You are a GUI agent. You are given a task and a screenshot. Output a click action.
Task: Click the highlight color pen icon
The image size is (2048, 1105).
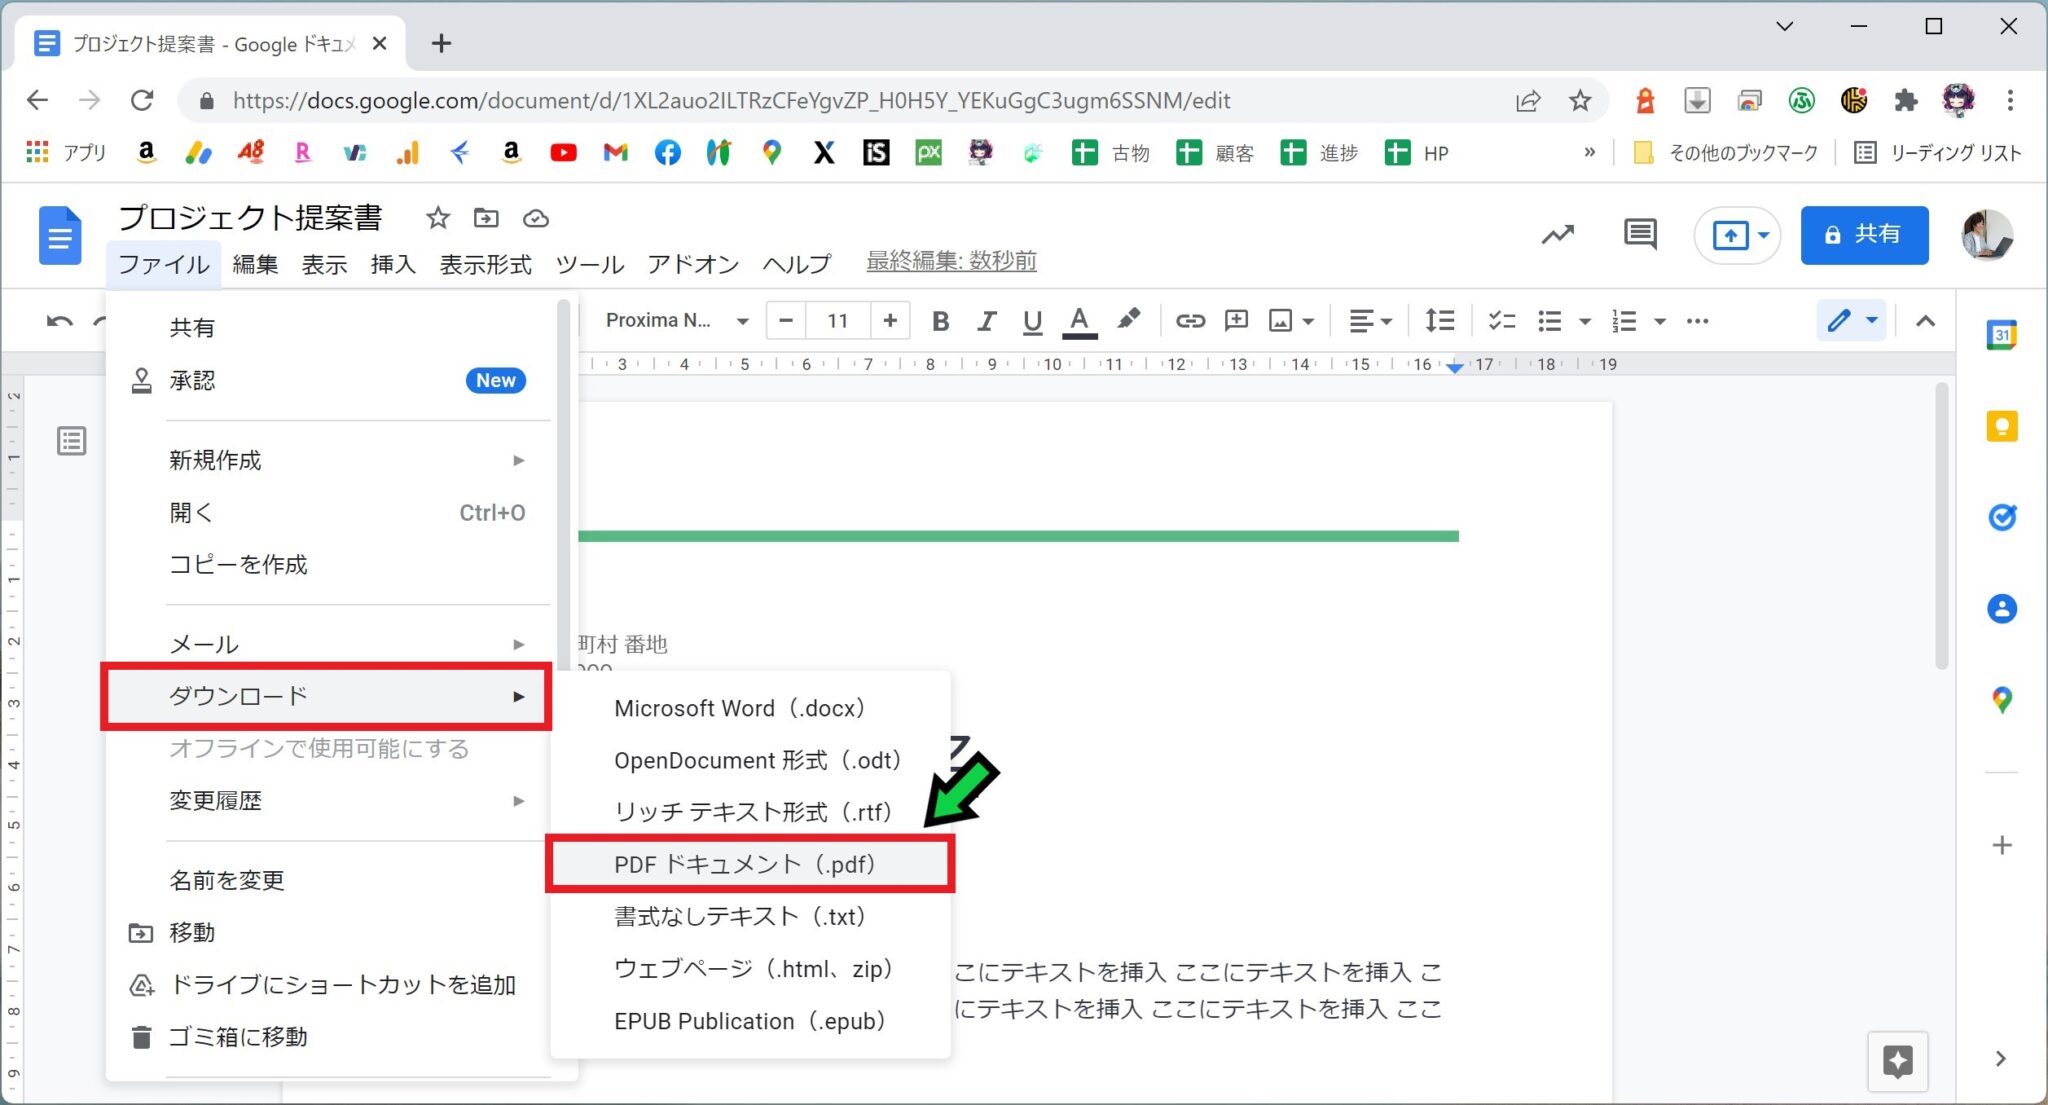1128,320
